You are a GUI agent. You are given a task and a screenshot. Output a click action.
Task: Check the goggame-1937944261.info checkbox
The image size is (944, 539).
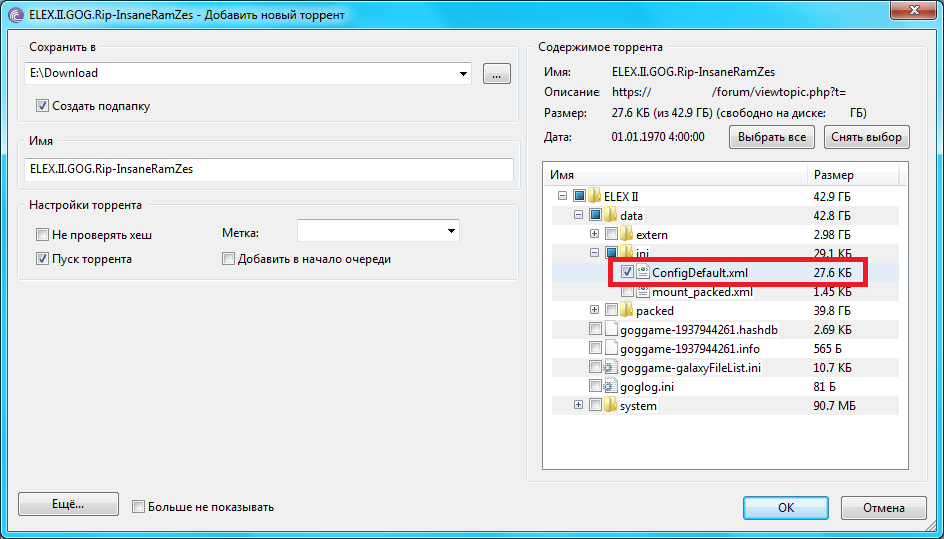coord(595,348)
